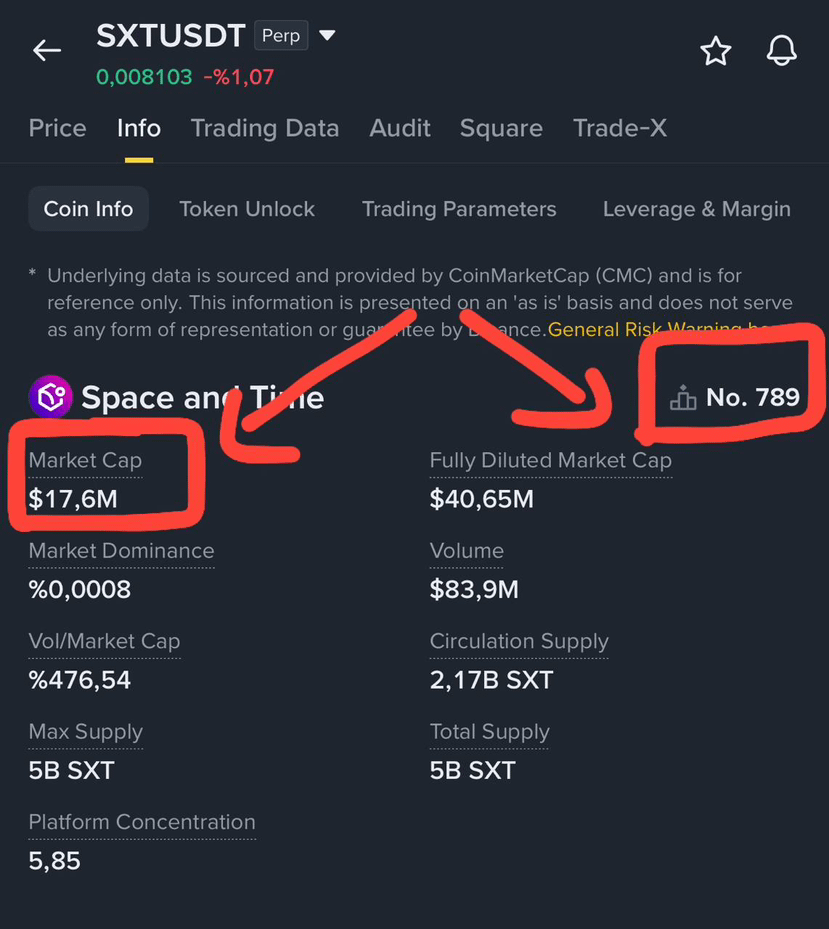Open the Square tab
The height and width of the screenshot is (929, 829).
pyautogui.click(x=501, y=129)
